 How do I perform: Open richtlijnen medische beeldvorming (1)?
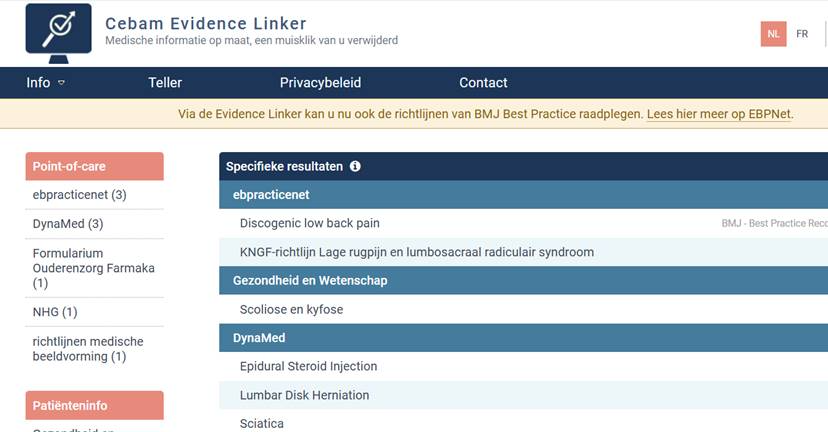click(x=88, y=349)
